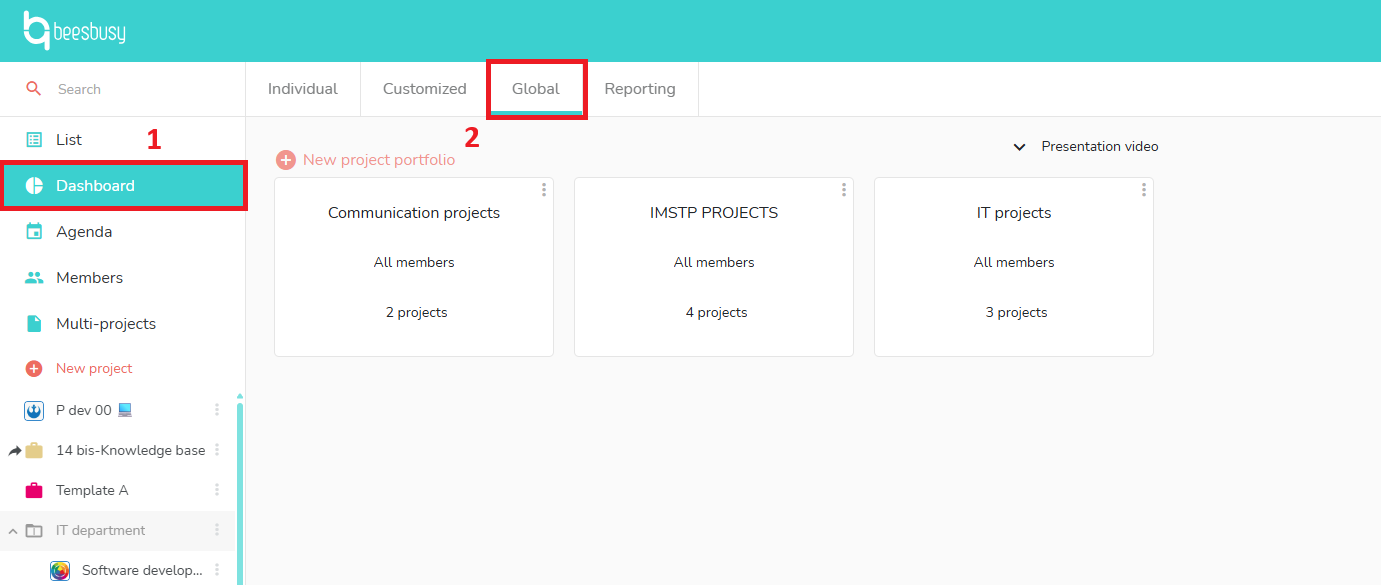Viewport: 1381px width, 585px height.
Task: Switch to the Individual tab
Action: click(302, 88)
